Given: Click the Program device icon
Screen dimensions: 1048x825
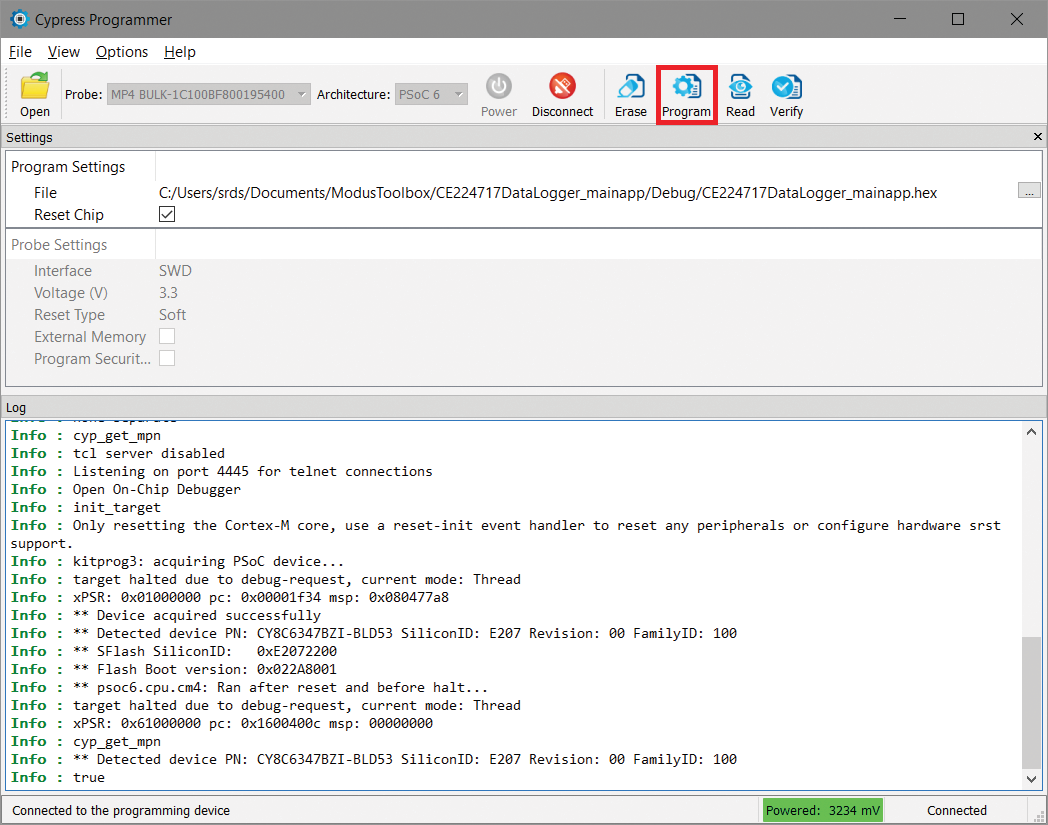Looking at the screenshot, I should [x=686, y=88].
